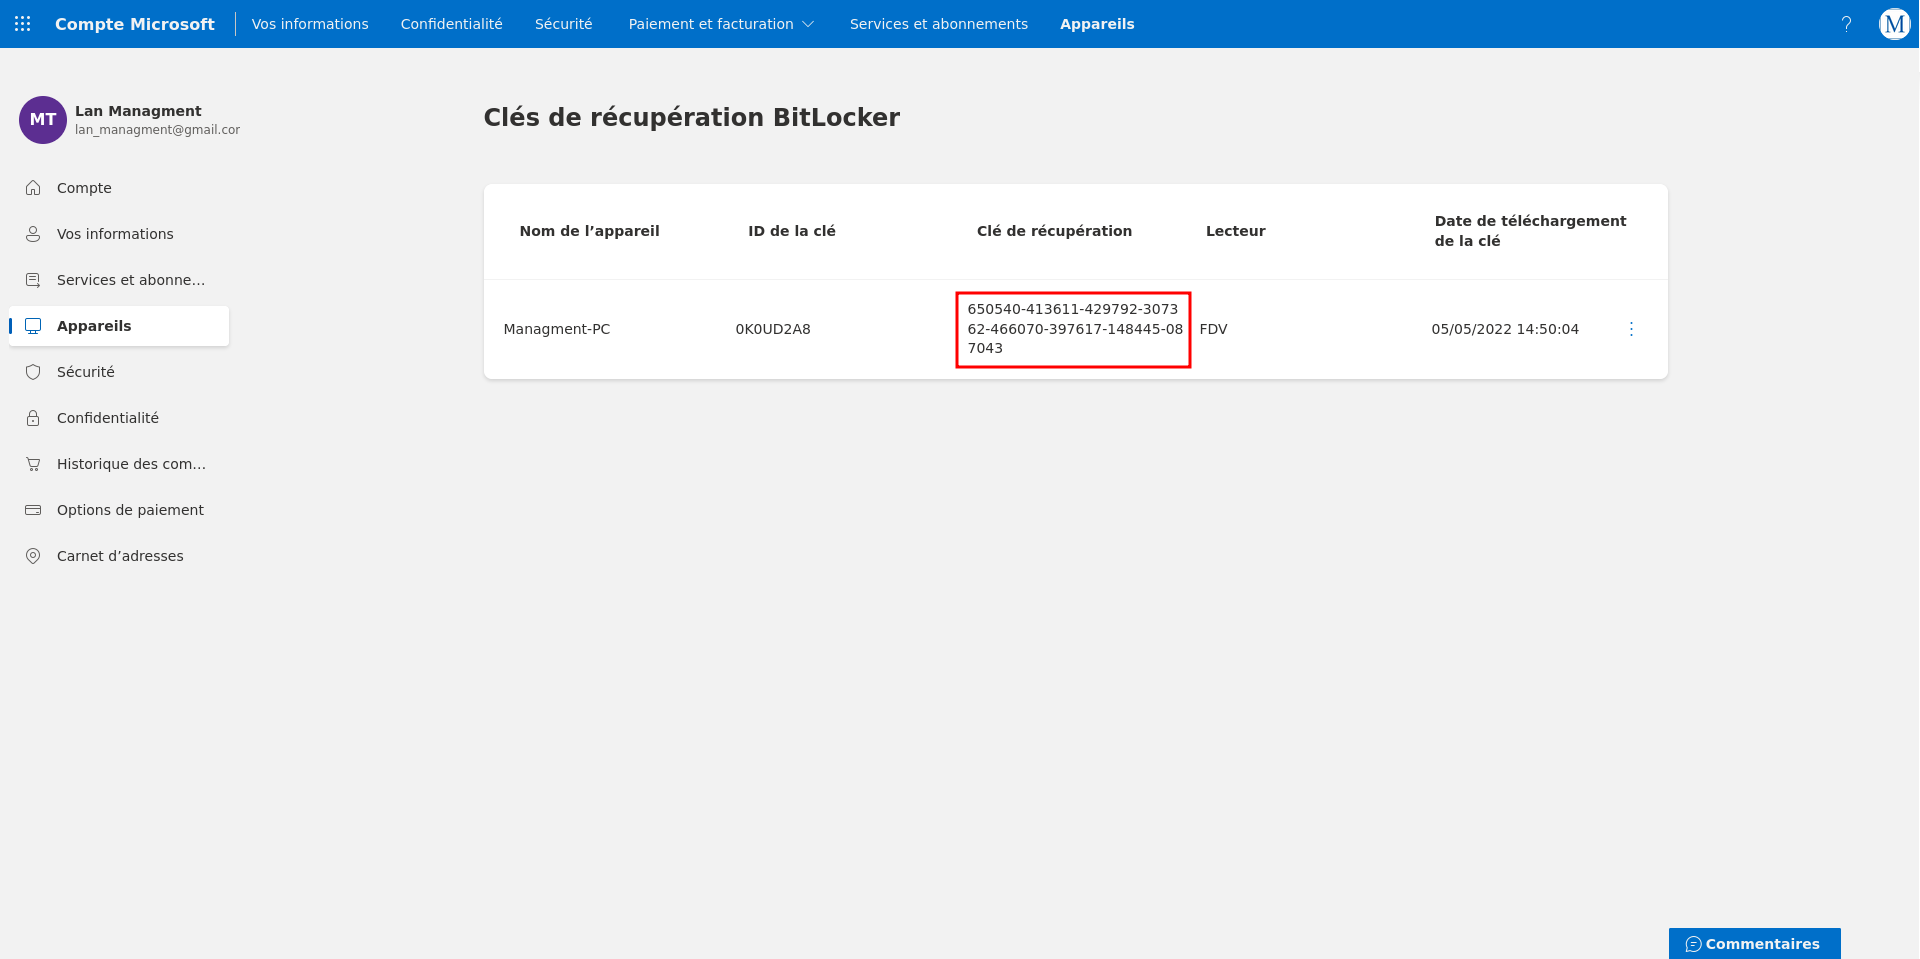Click the ID de la clé column header
The width and height of the screenshot is (1920, 959).
[x=792, y=231]
